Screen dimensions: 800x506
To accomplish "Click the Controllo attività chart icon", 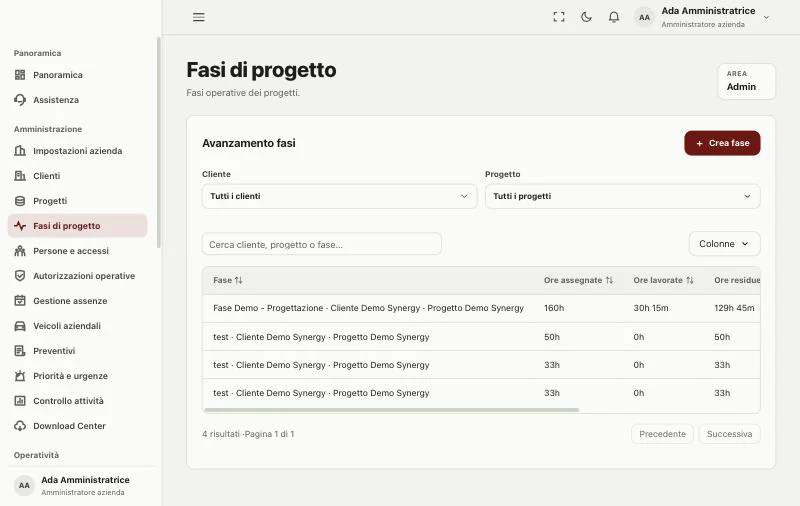I will (20, 401).
